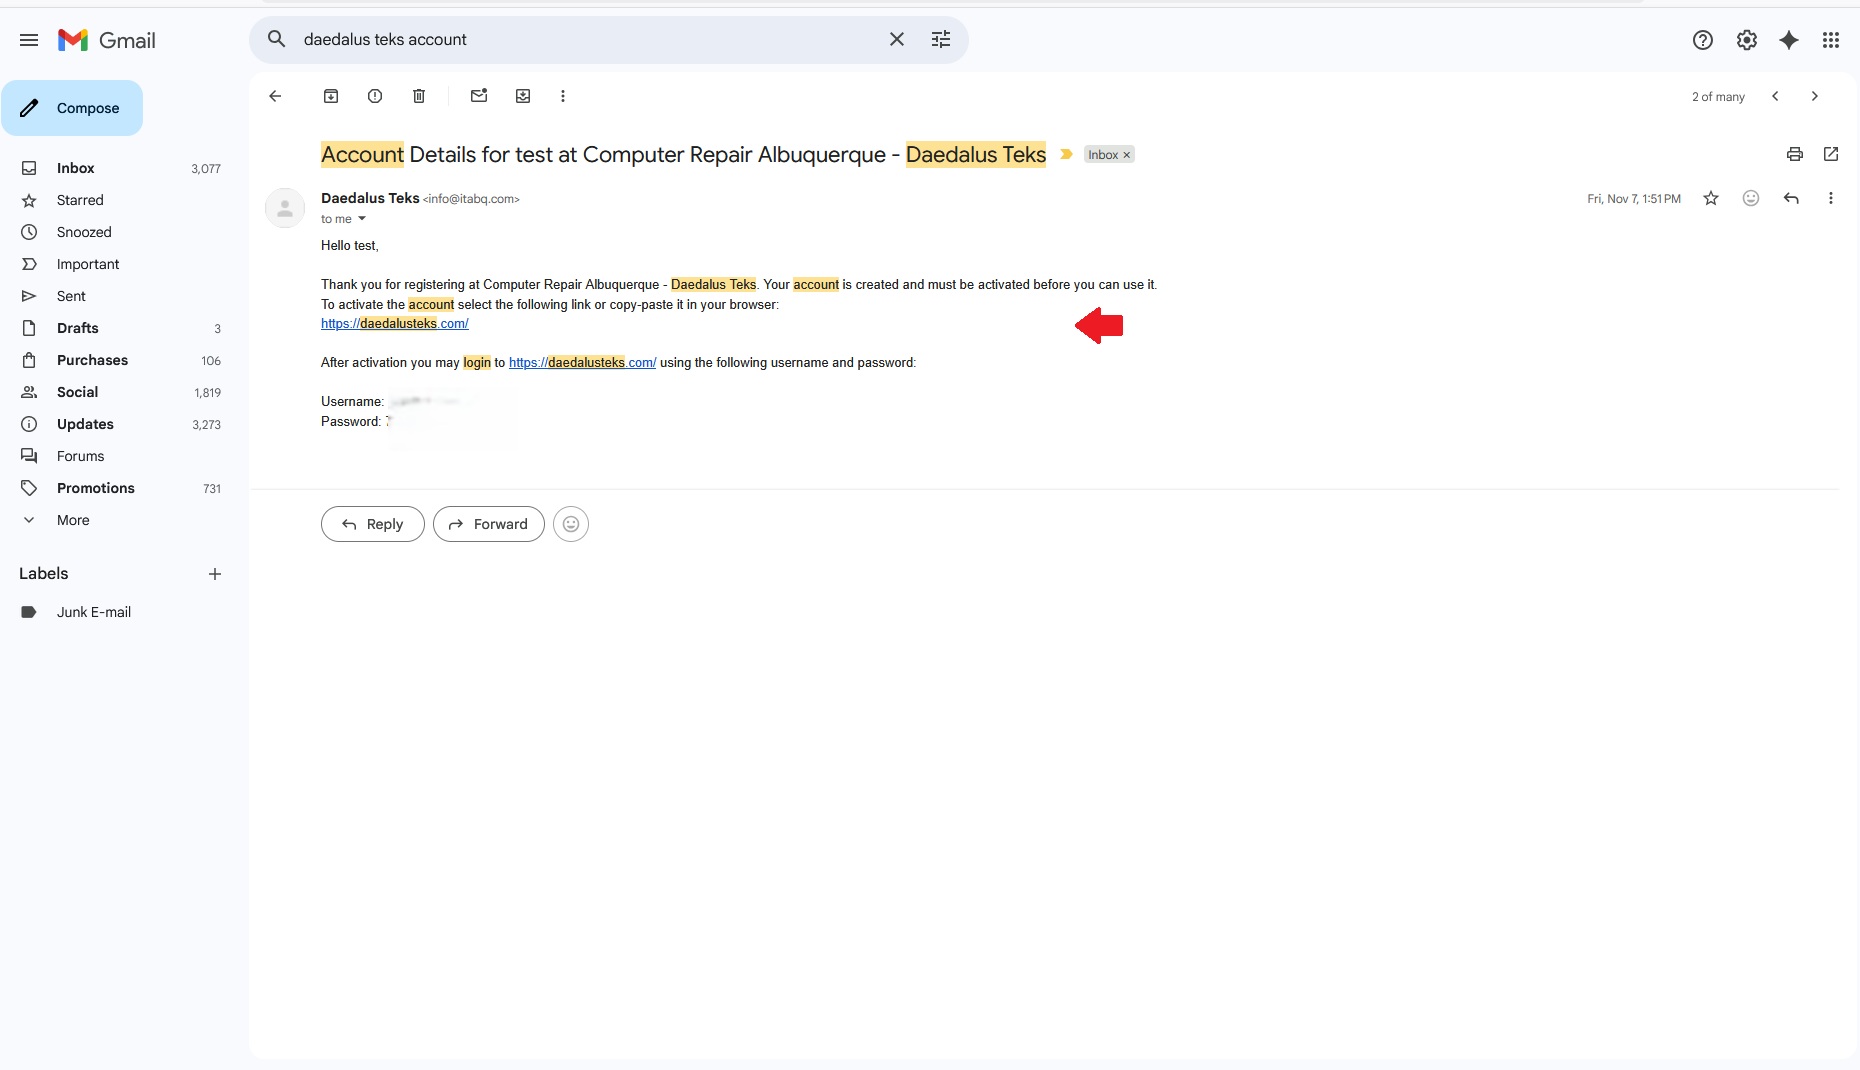Open the Google apps grid
Viewport: 1860px width, 1070px height.
(x=1831, y=40)
